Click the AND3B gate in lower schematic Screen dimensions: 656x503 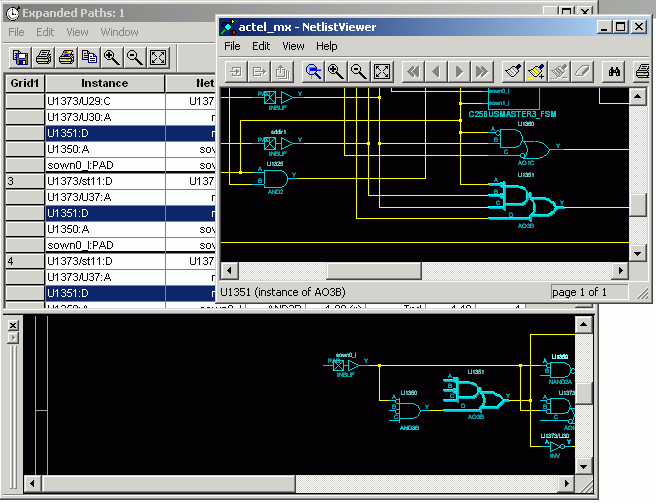[x=410, y=411]
